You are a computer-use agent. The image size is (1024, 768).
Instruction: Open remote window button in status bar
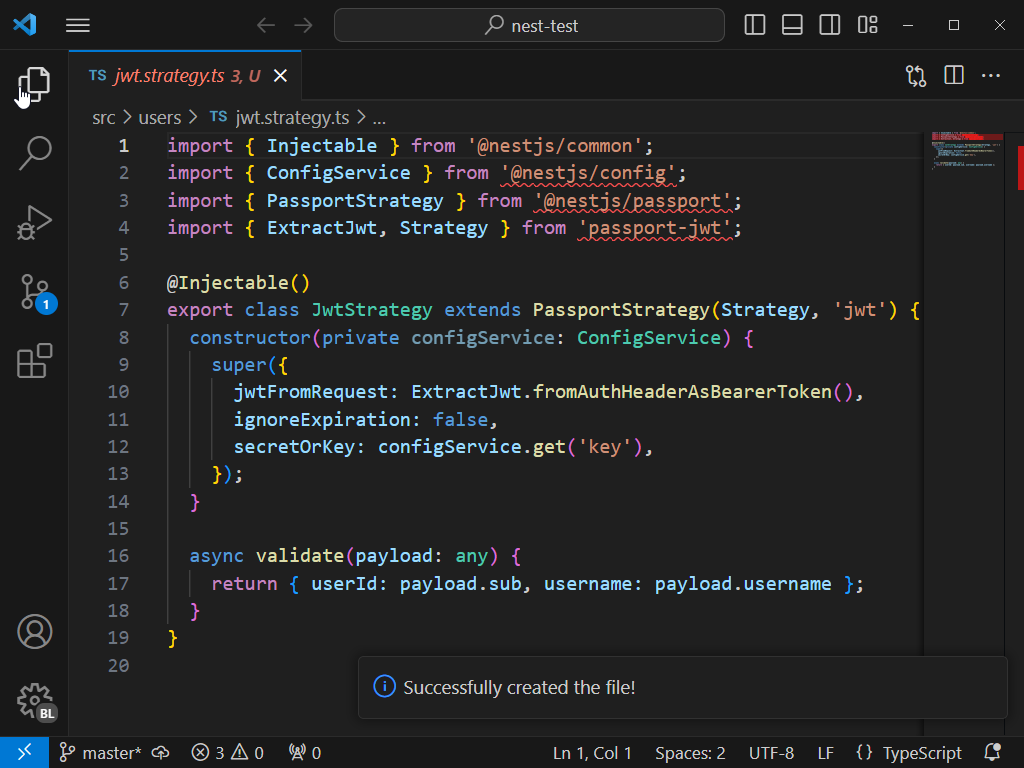tap(24, 753)
